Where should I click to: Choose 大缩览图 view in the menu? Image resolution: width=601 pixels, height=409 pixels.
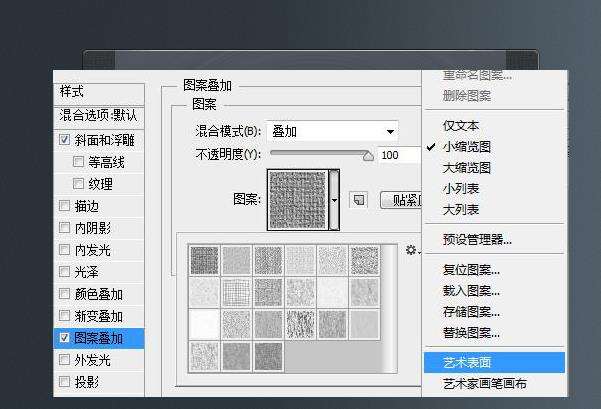[466, 168]
